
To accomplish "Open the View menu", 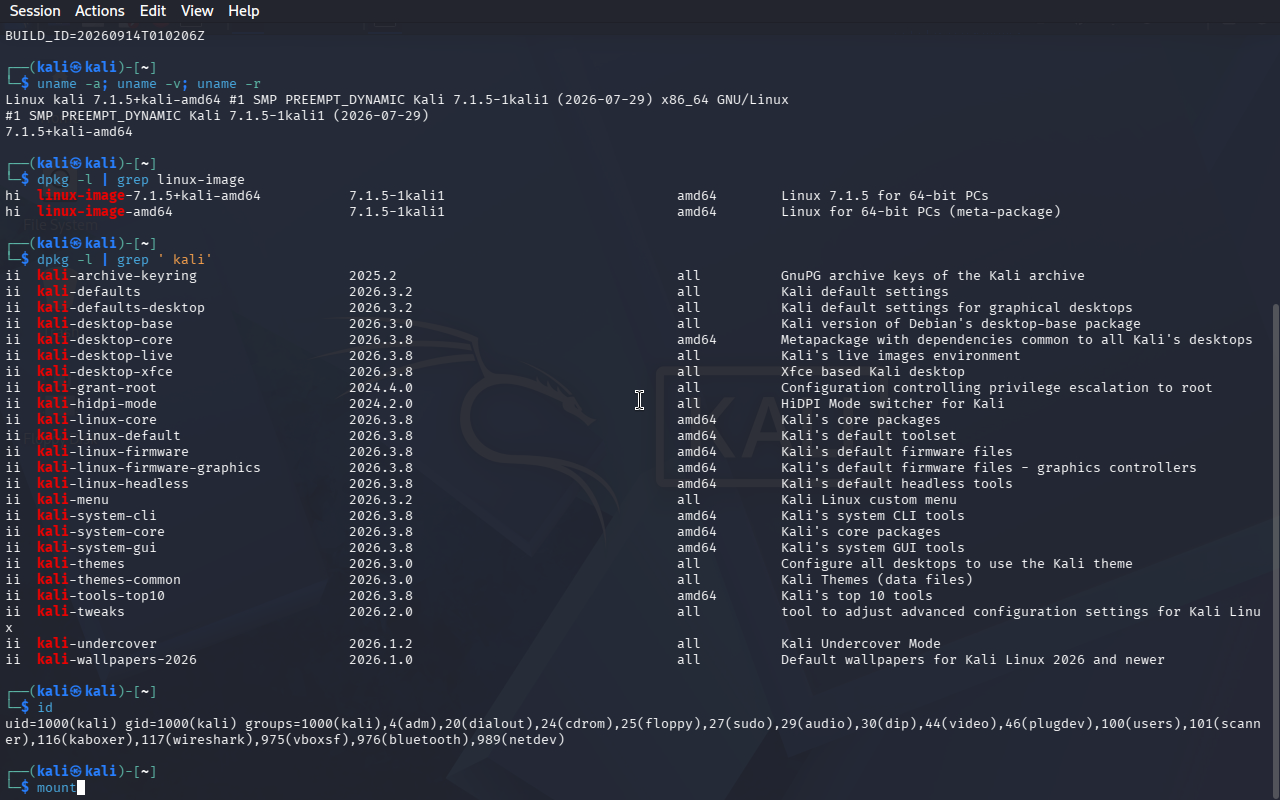I will [x=197, y=11].
